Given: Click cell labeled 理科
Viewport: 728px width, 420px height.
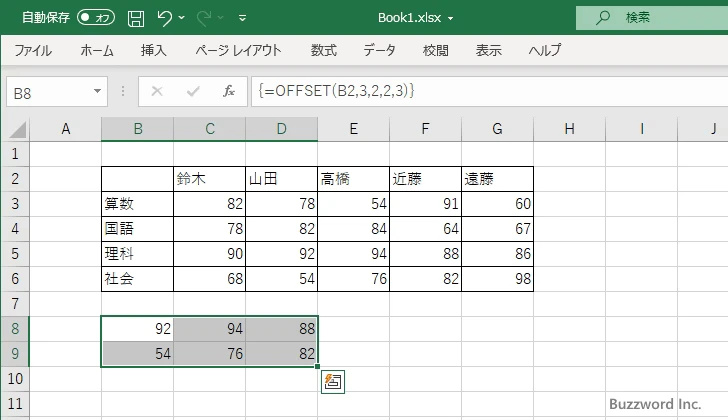Looking at the screenshot, I should pyautogui.click(x=137, y=254).
